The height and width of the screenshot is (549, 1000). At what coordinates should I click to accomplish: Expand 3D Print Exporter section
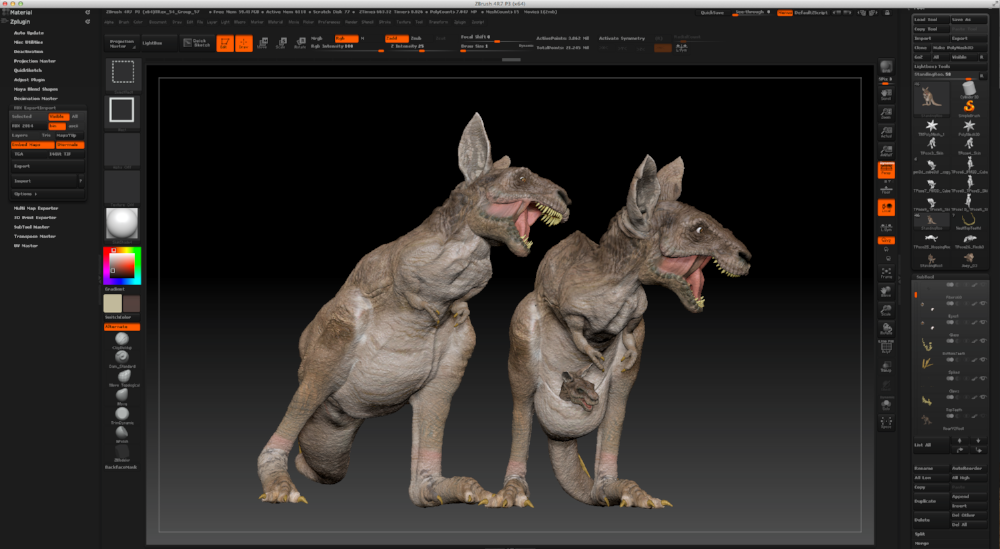coord(36,217)
